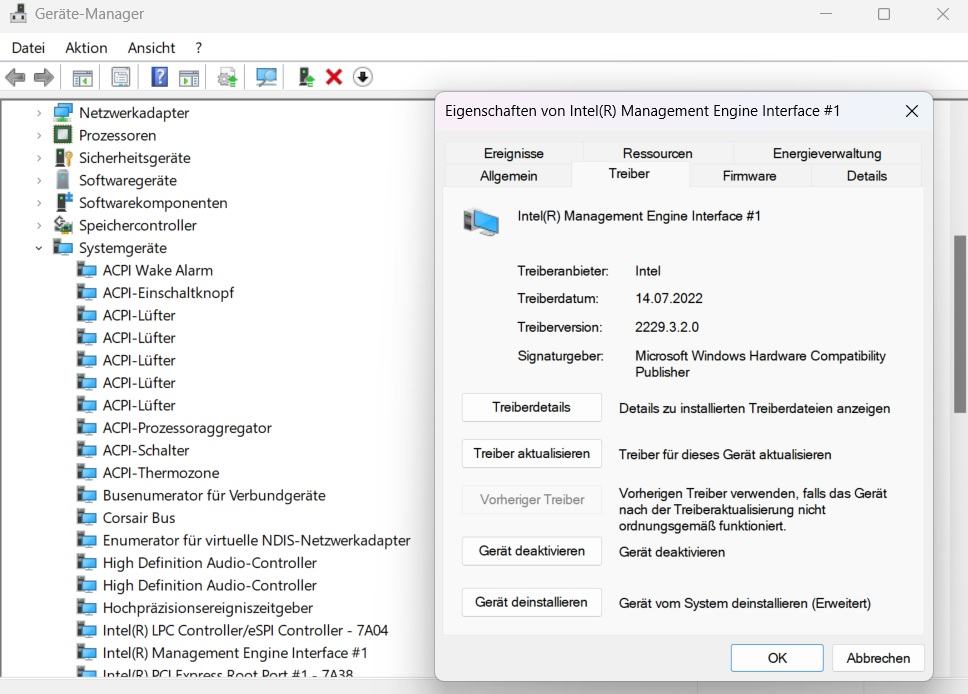Open the ? help menu
This screenshot has height=694, width=968.
coord(198,48)
